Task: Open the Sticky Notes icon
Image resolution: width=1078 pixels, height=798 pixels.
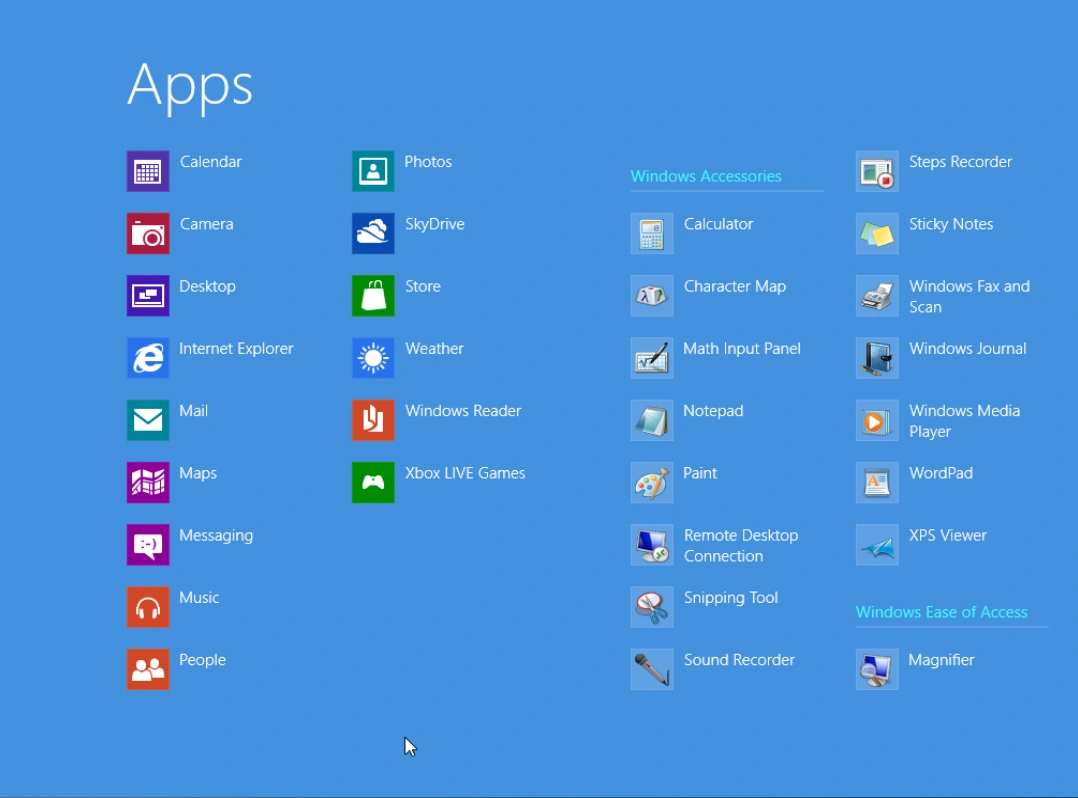Action: pos(877,234)
